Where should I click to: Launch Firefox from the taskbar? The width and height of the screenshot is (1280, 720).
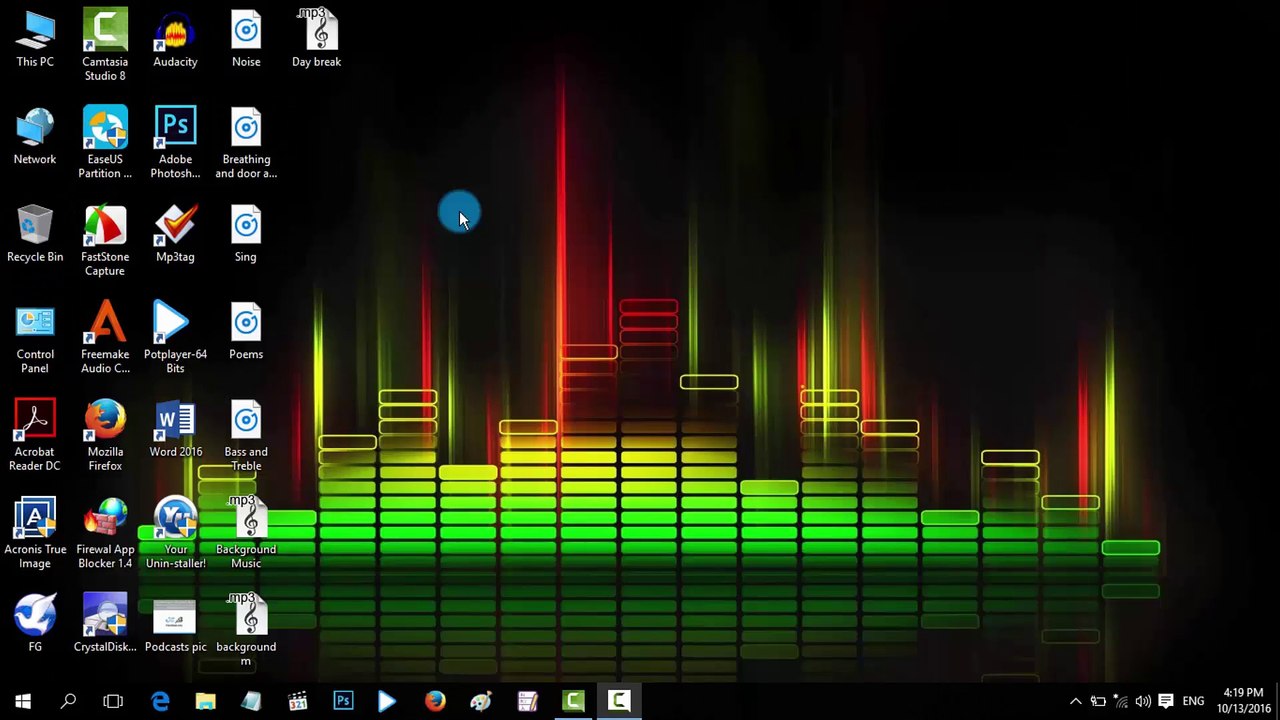tap(434, 701)
